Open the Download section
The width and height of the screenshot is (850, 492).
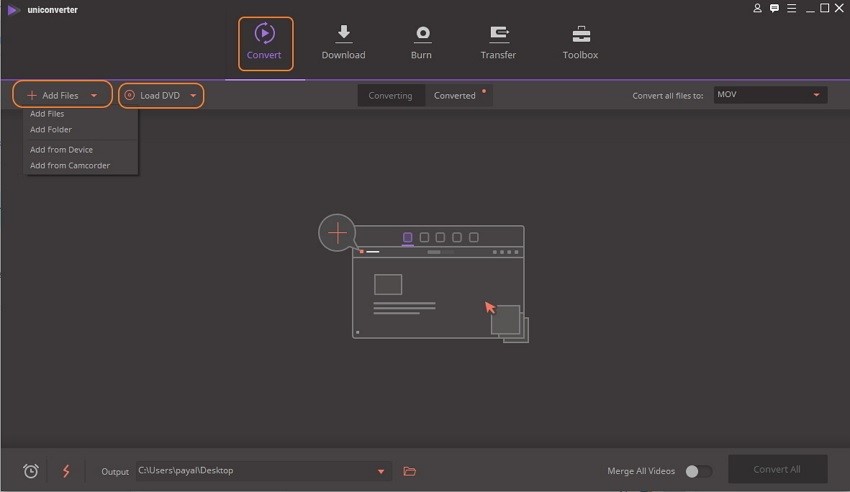pyautogui.click(x=343, y=43)
